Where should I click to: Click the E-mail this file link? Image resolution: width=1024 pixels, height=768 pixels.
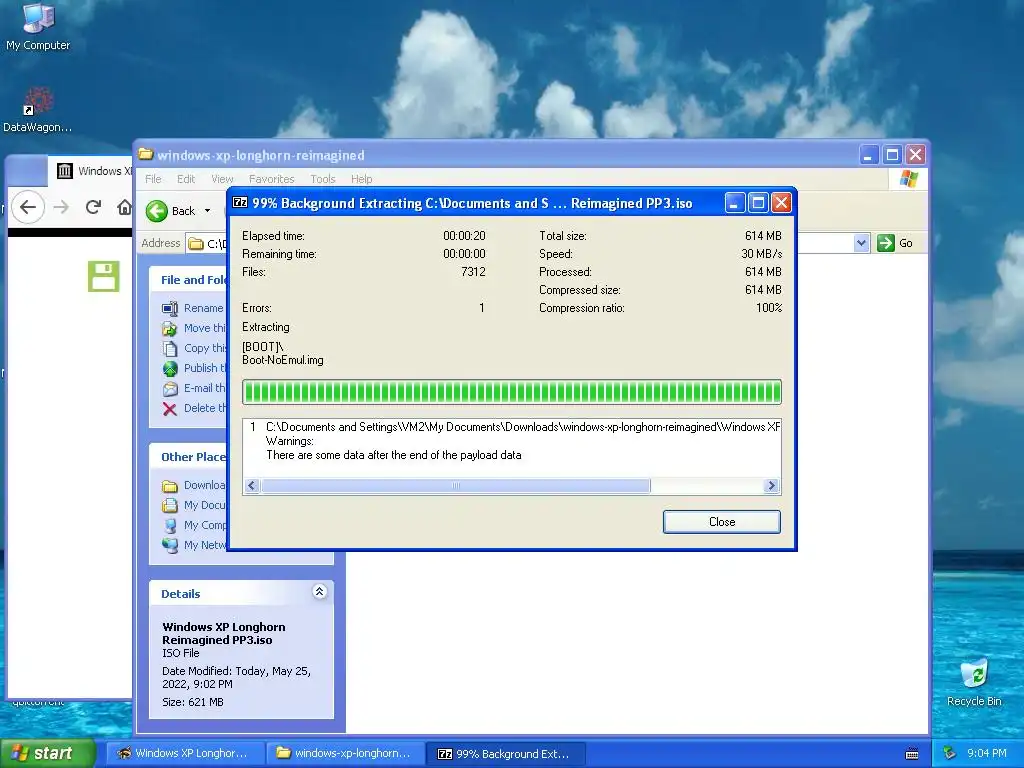click(x=204, y=388)
